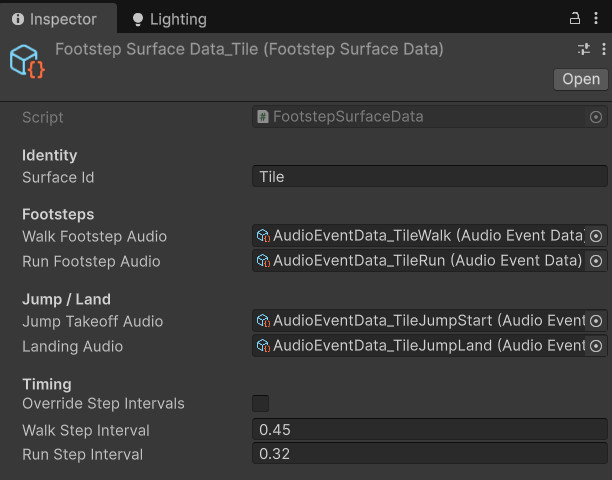Screen dimensions: 612x480
Task: Click the TileJumpLand asset icon in its field
Action: [263, 346]
